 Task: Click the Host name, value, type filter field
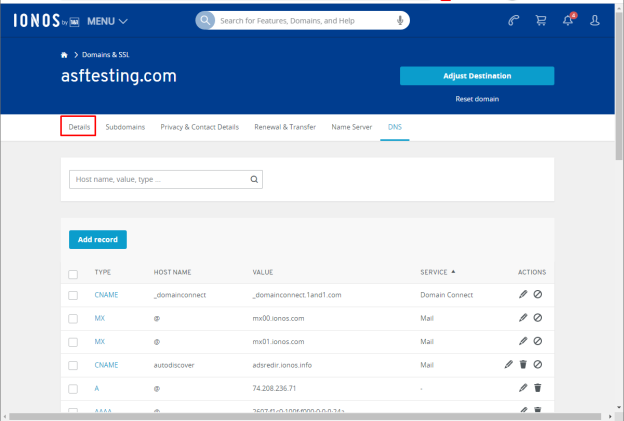point(166,179)
